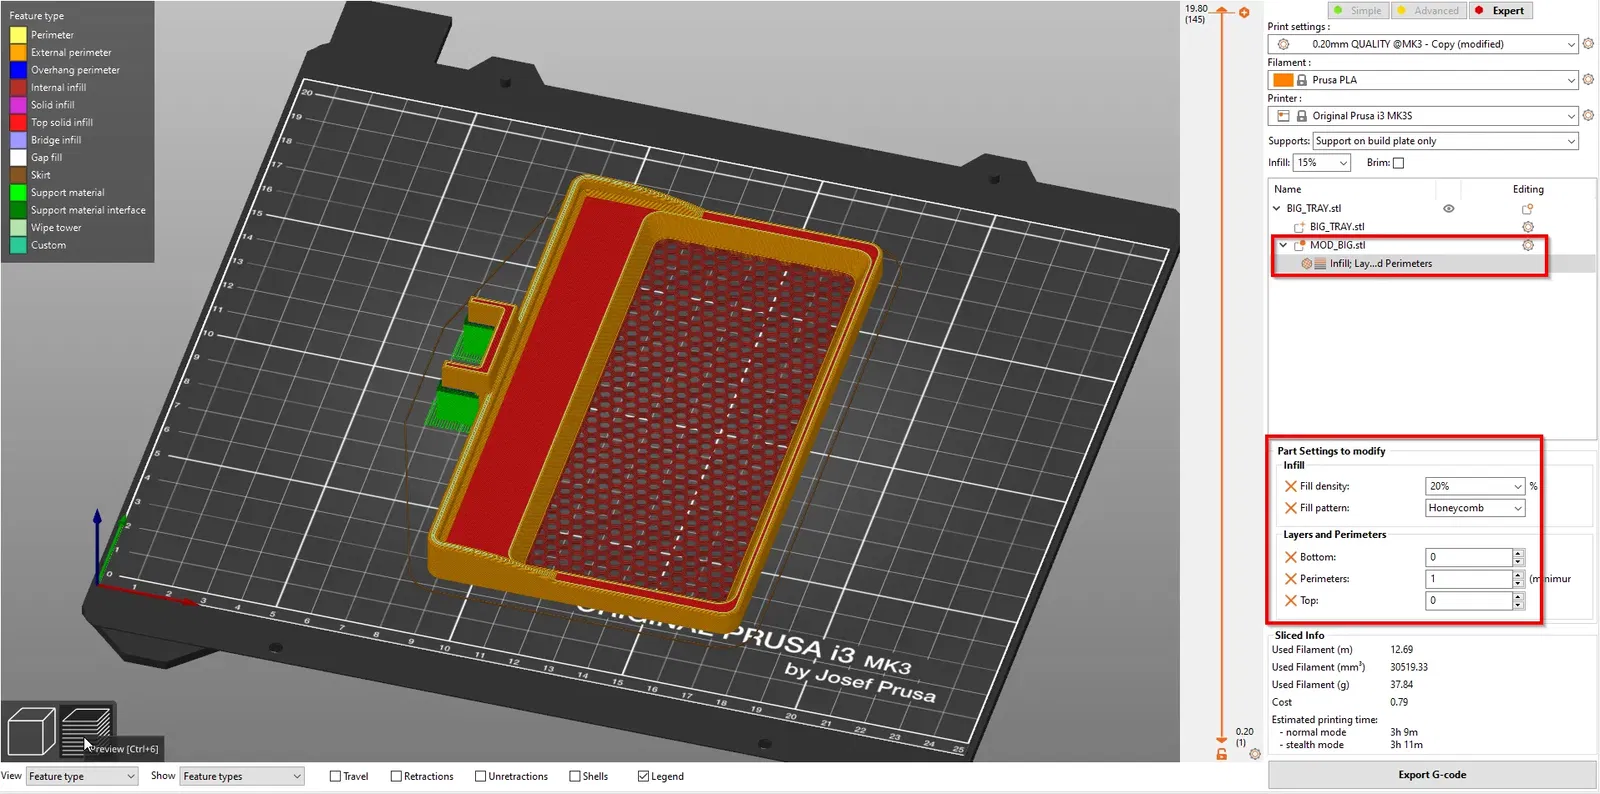Remove the Fill density parameter with its X
The width and height of the screenshot is (1600, 794).
coord(1290,486)
